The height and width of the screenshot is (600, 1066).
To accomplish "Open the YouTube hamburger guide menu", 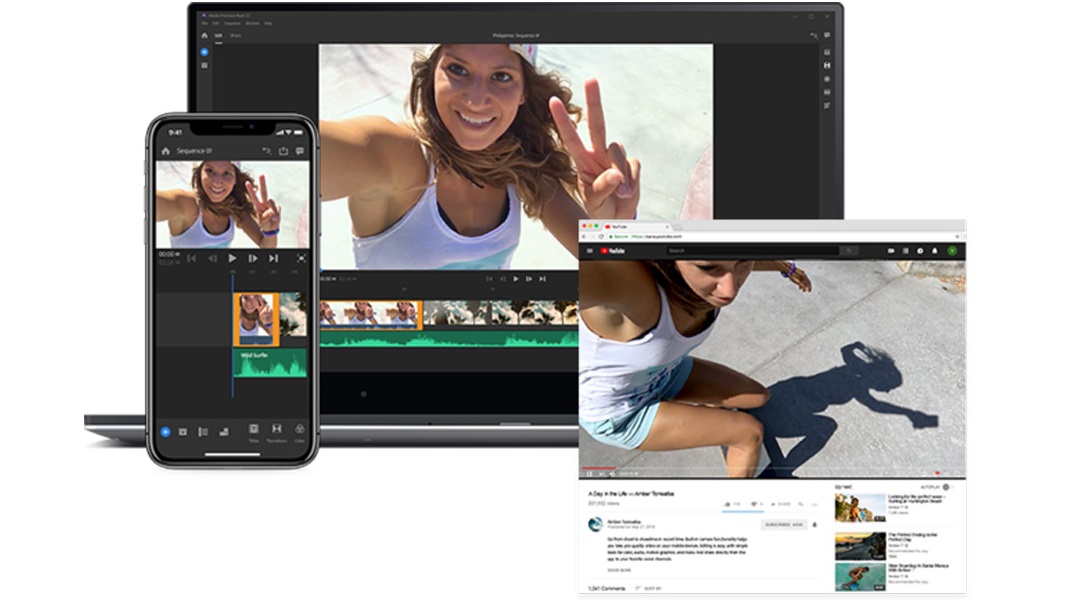I will pyautogui.click(x=590, y=251).
